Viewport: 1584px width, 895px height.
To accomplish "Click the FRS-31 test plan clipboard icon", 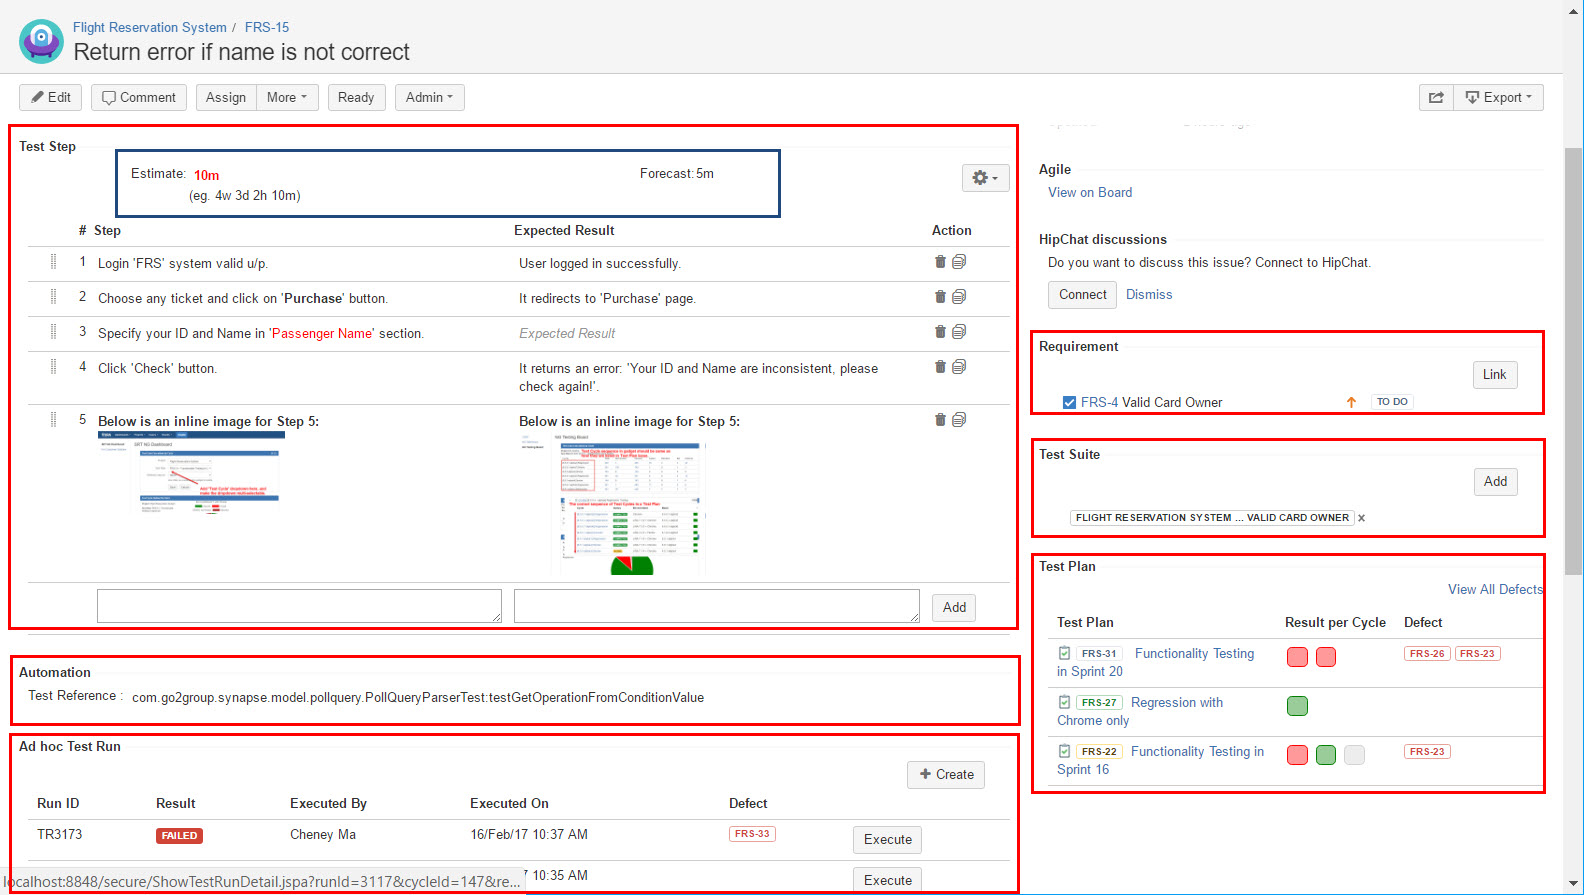I will click(x=1064, y=653).
